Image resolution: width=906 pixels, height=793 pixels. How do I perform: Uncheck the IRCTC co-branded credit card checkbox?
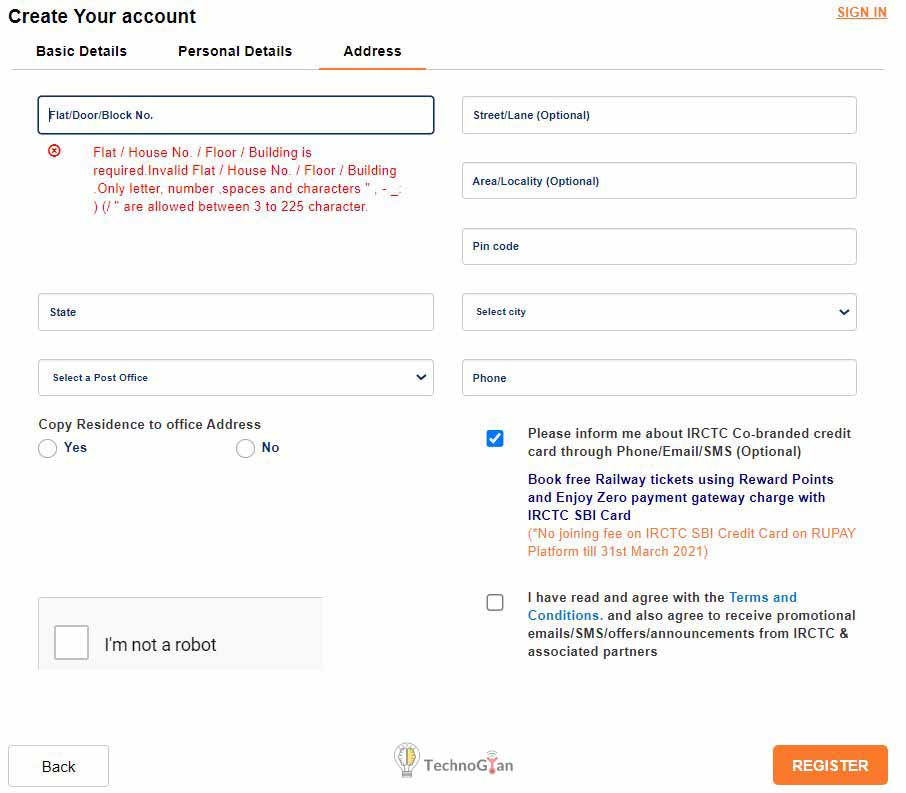coord(495,438)
